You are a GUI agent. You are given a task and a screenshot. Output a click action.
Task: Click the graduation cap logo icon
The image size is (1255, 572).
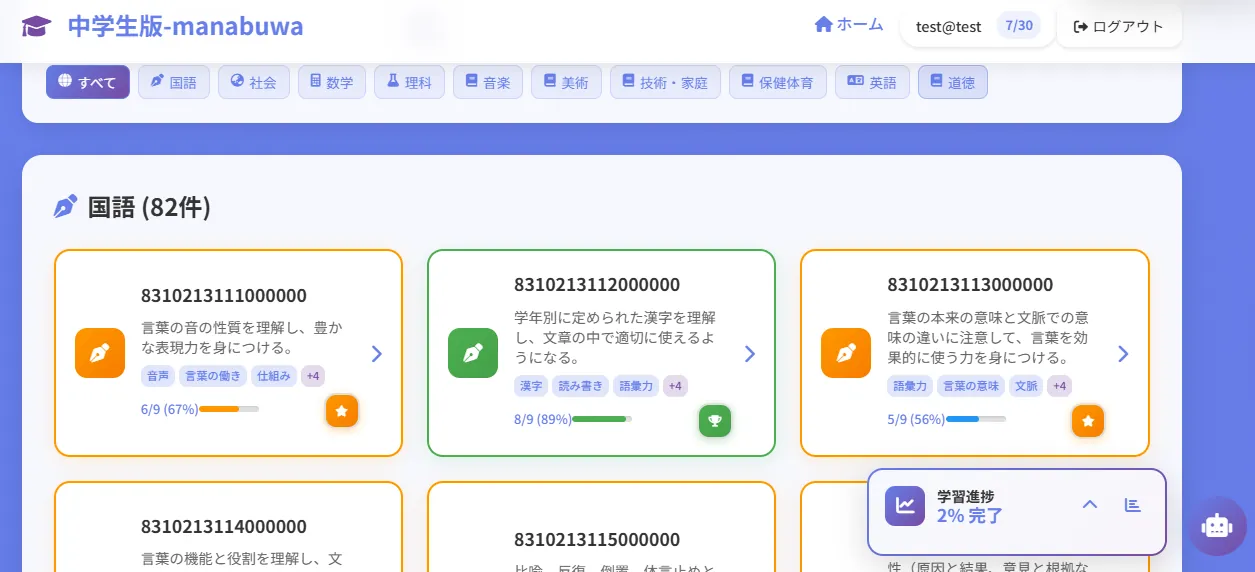36,26
